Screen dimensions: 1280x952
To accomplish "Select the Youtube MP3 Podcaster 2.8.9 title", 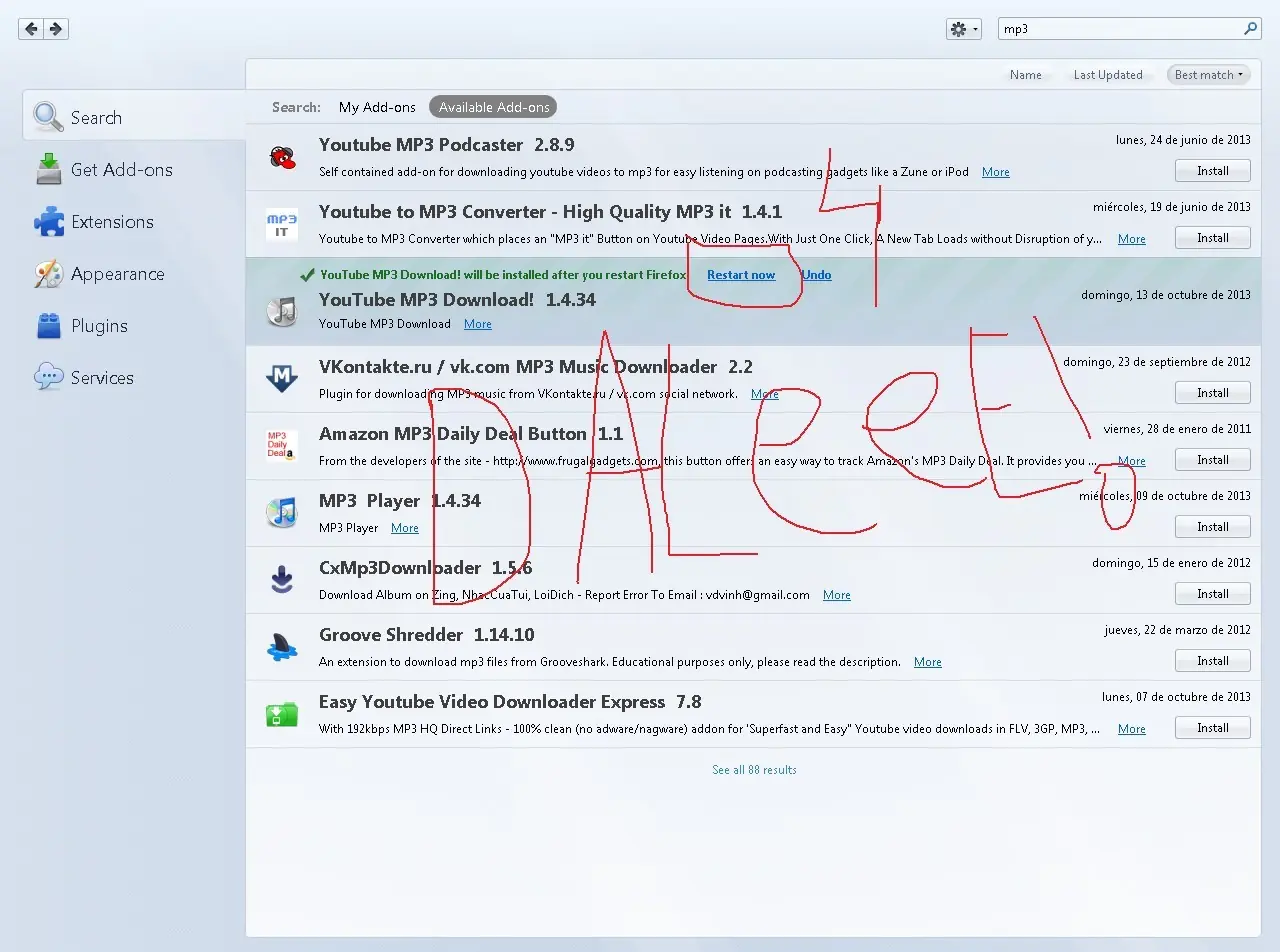I will pos(447,145).
